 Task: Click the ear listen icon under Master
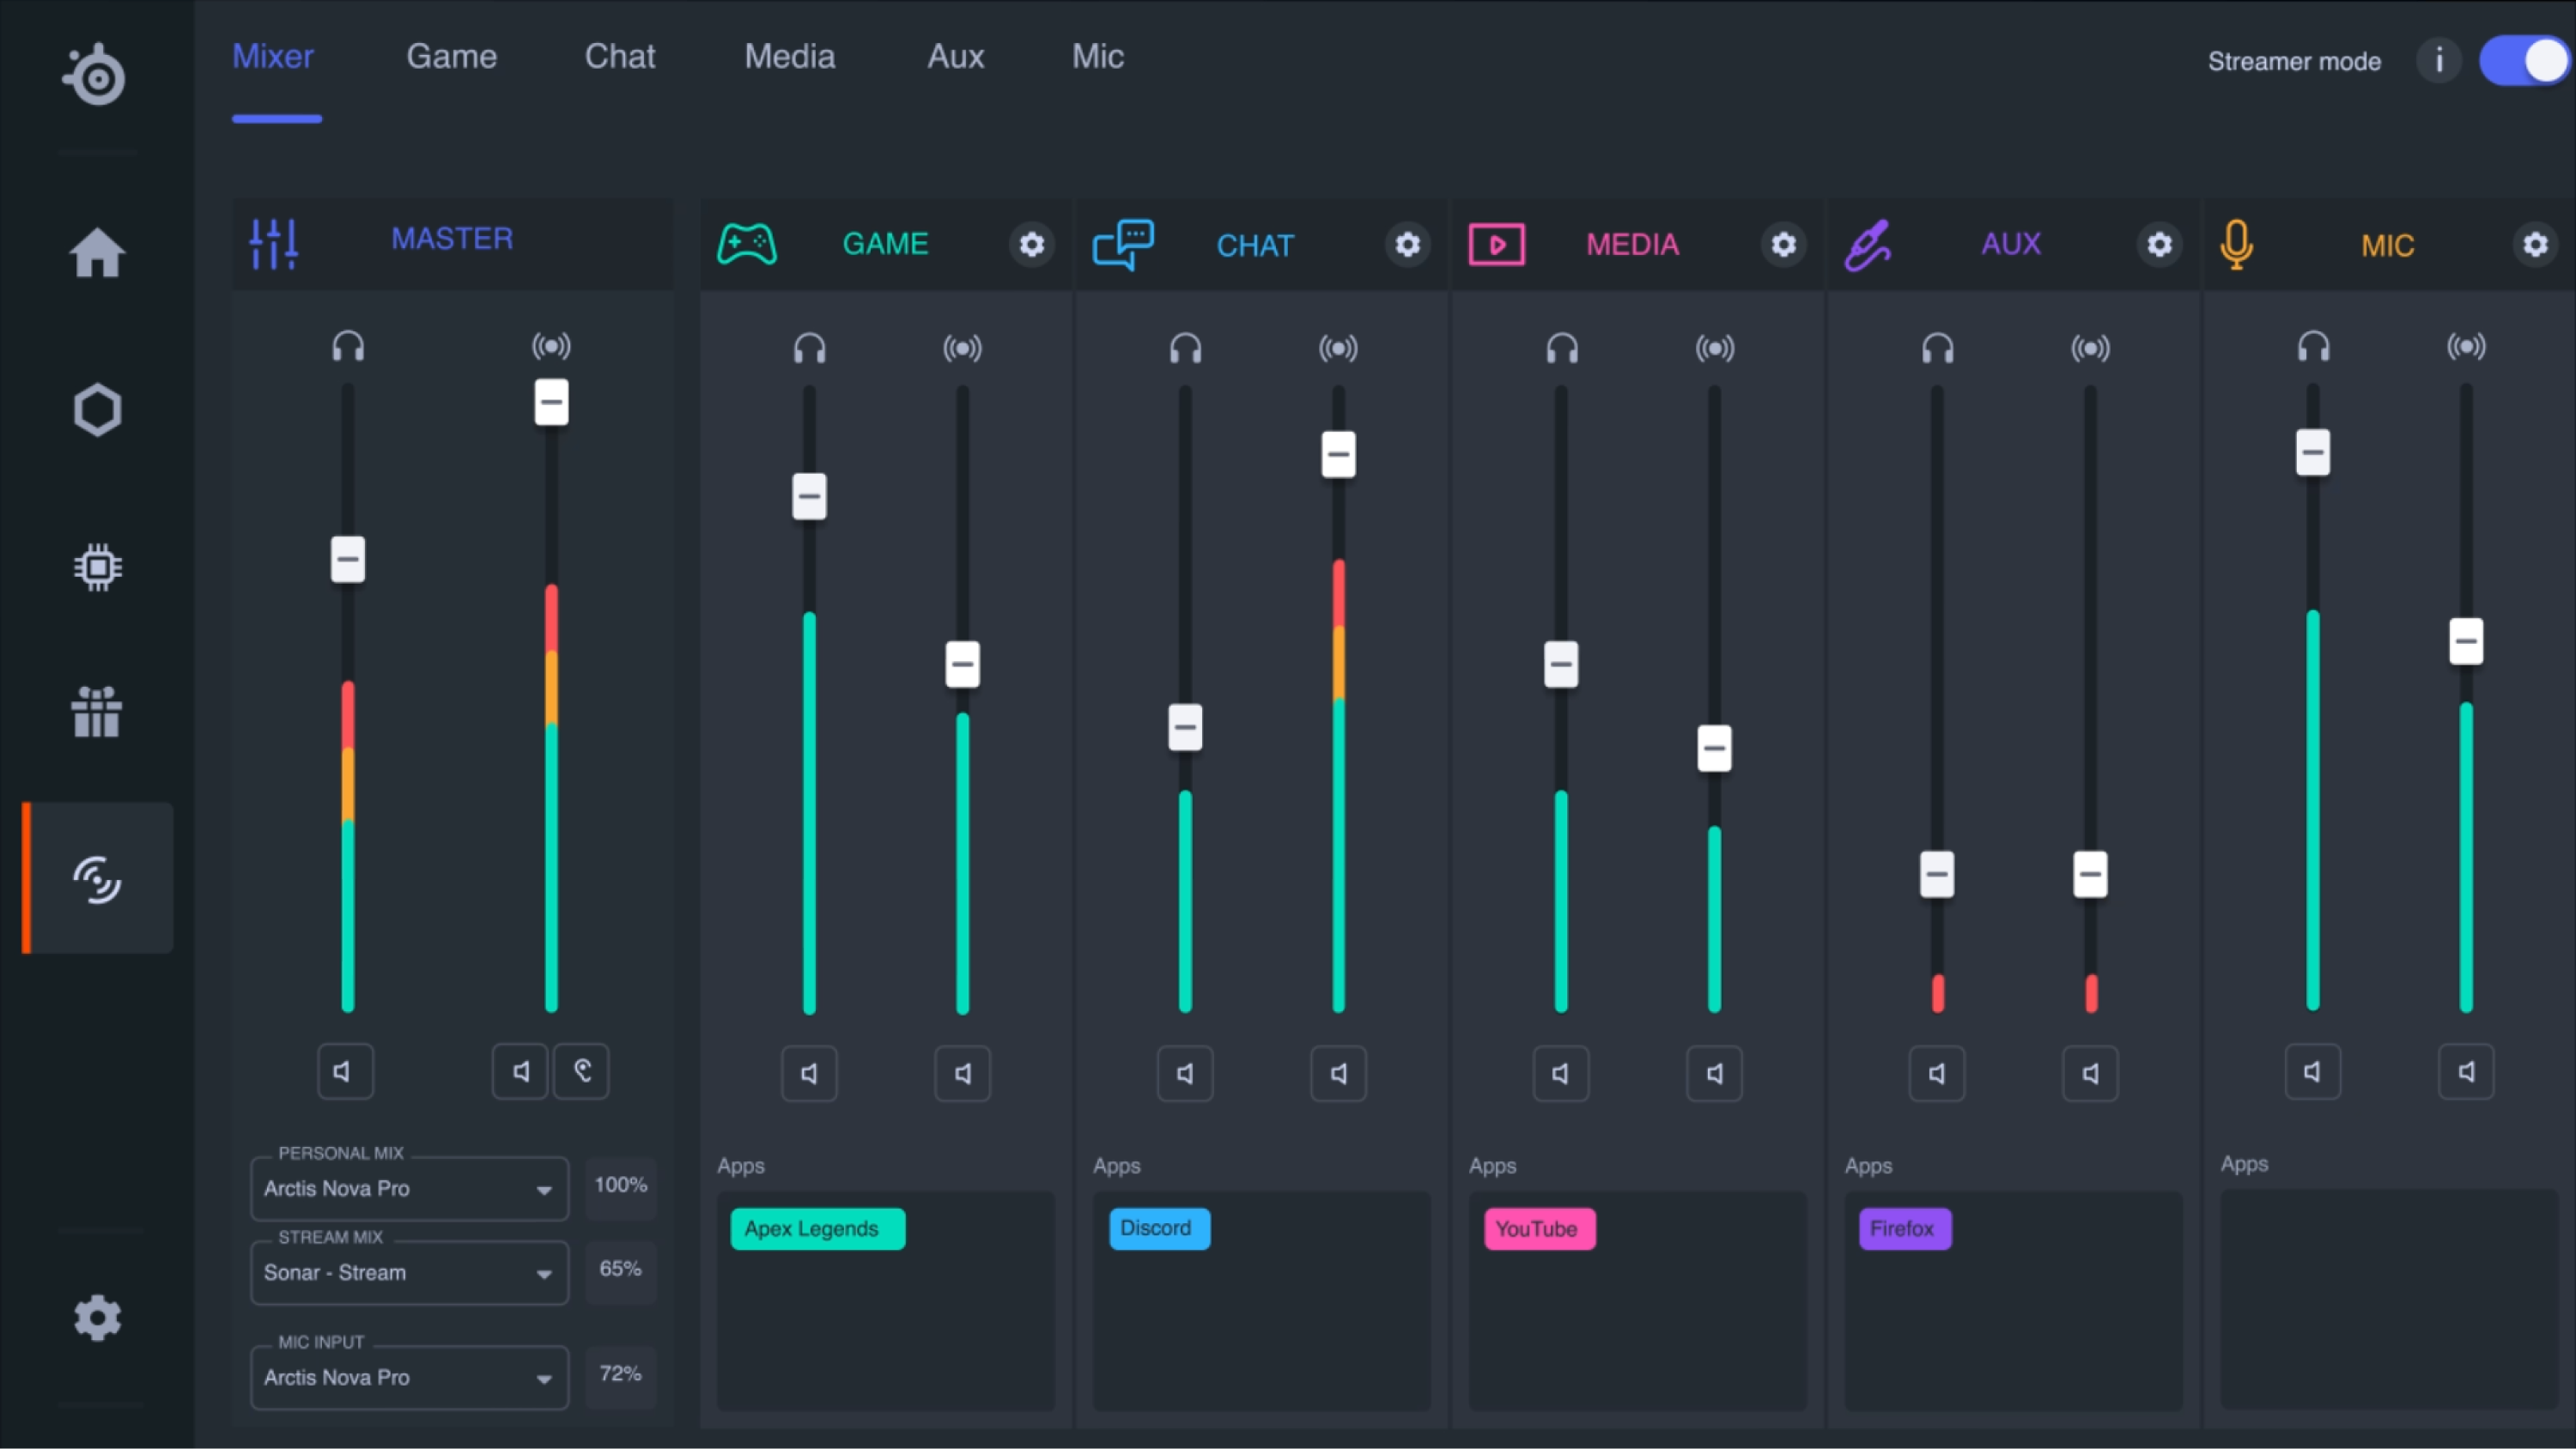point(582,1072)
